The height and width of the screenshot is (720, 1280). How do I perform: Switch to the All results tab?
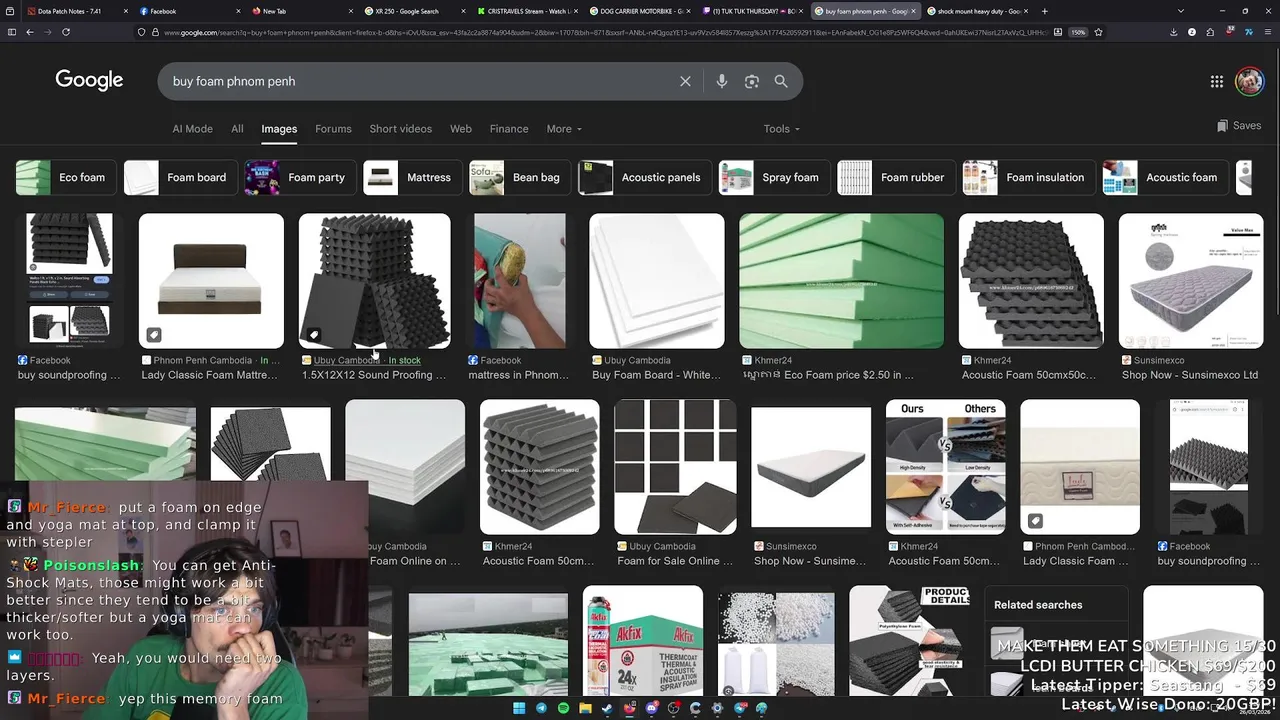[x=237, y=129]
